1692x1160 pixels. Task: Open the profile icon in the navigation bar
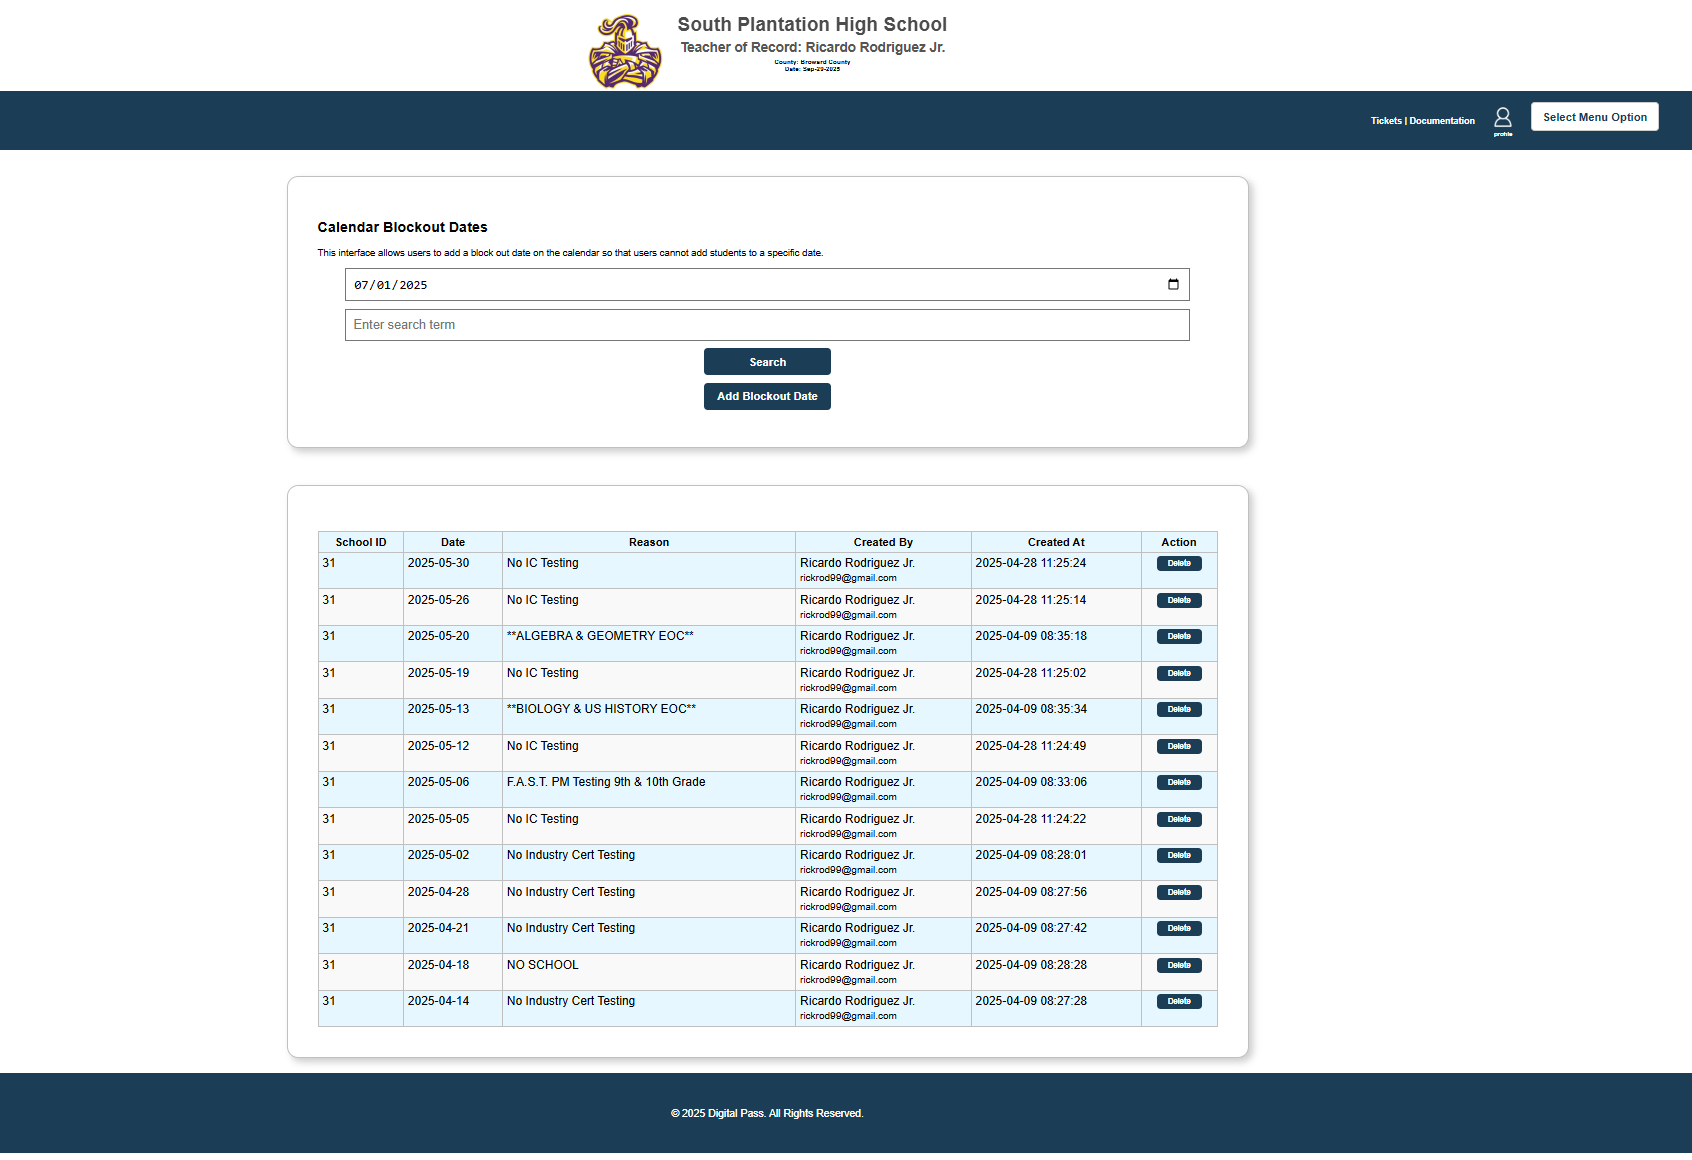pyautogui.click(x=1502, y=118)
